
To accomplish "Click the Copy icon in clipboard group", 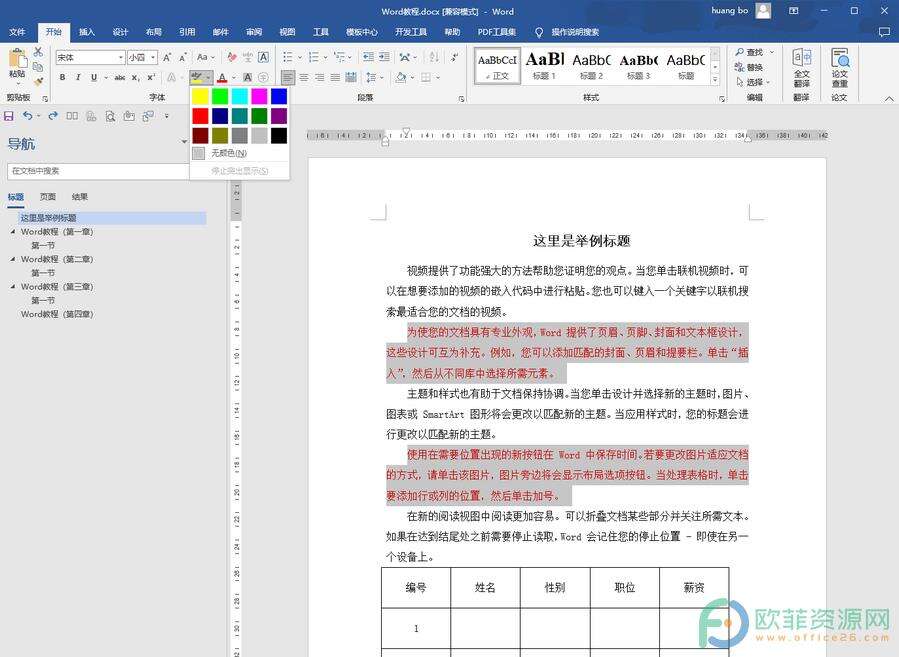I will 38,67.
